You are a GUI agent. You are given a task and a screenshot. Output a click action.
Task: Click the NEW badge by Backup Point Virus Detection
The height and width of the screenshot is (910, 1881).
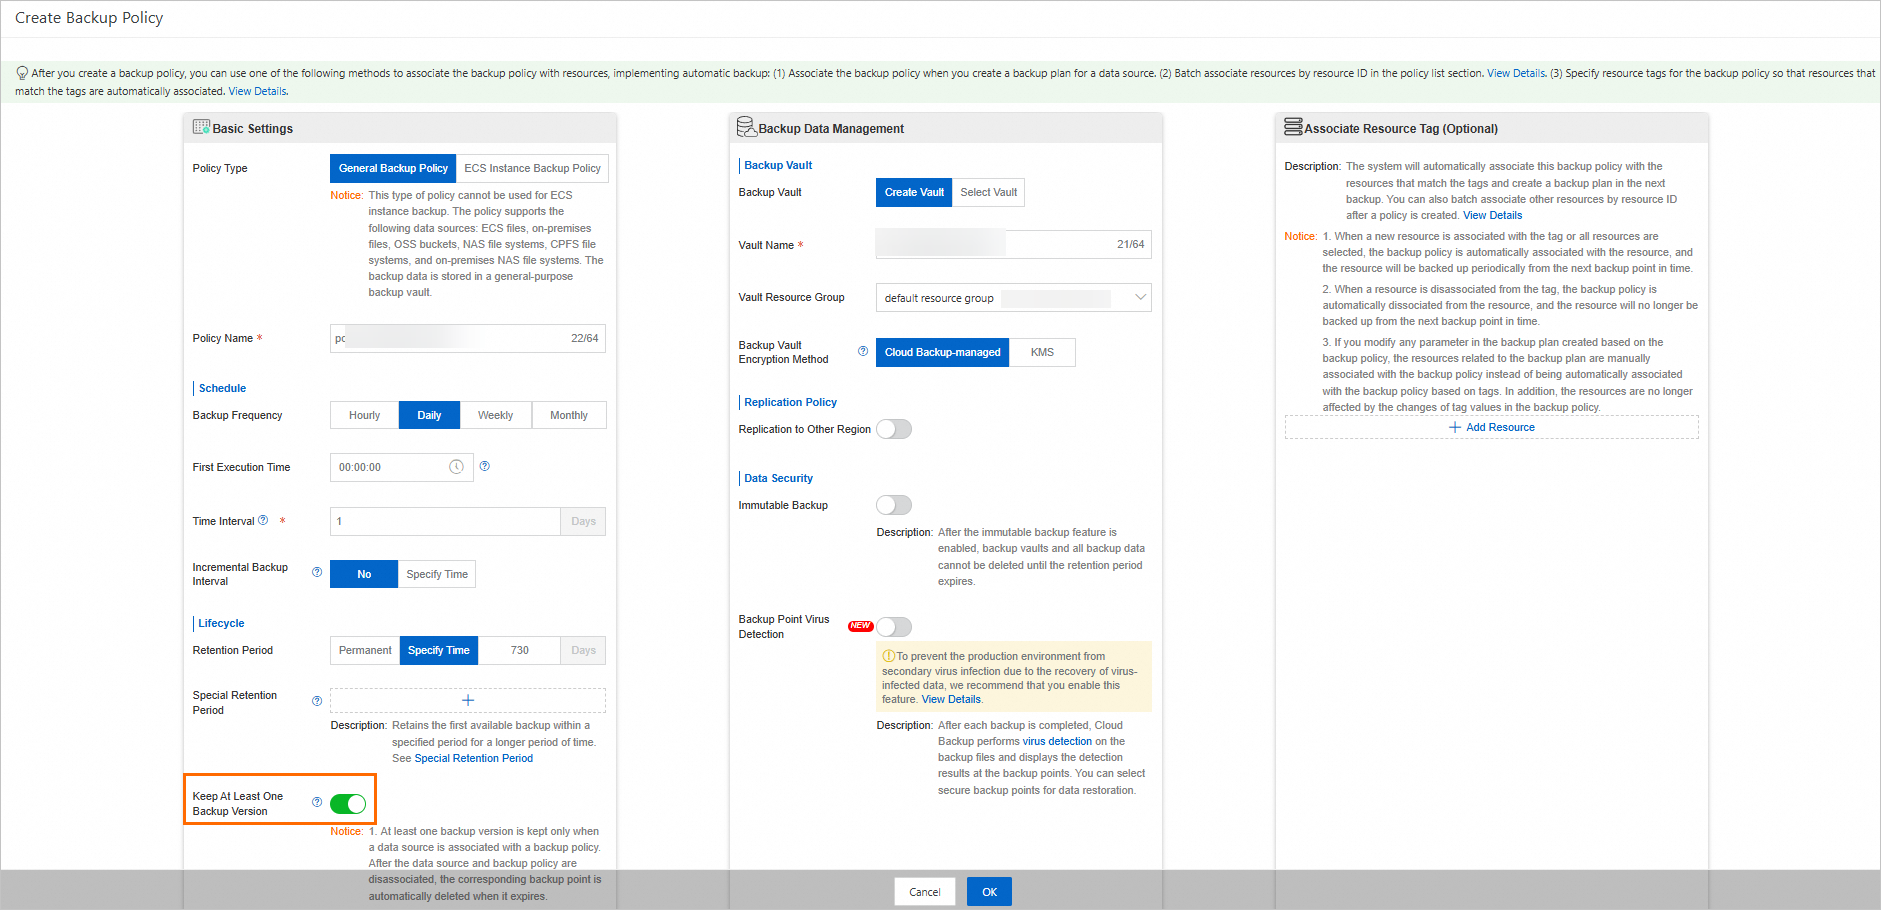pyautogui.click(x=860, y=626)
